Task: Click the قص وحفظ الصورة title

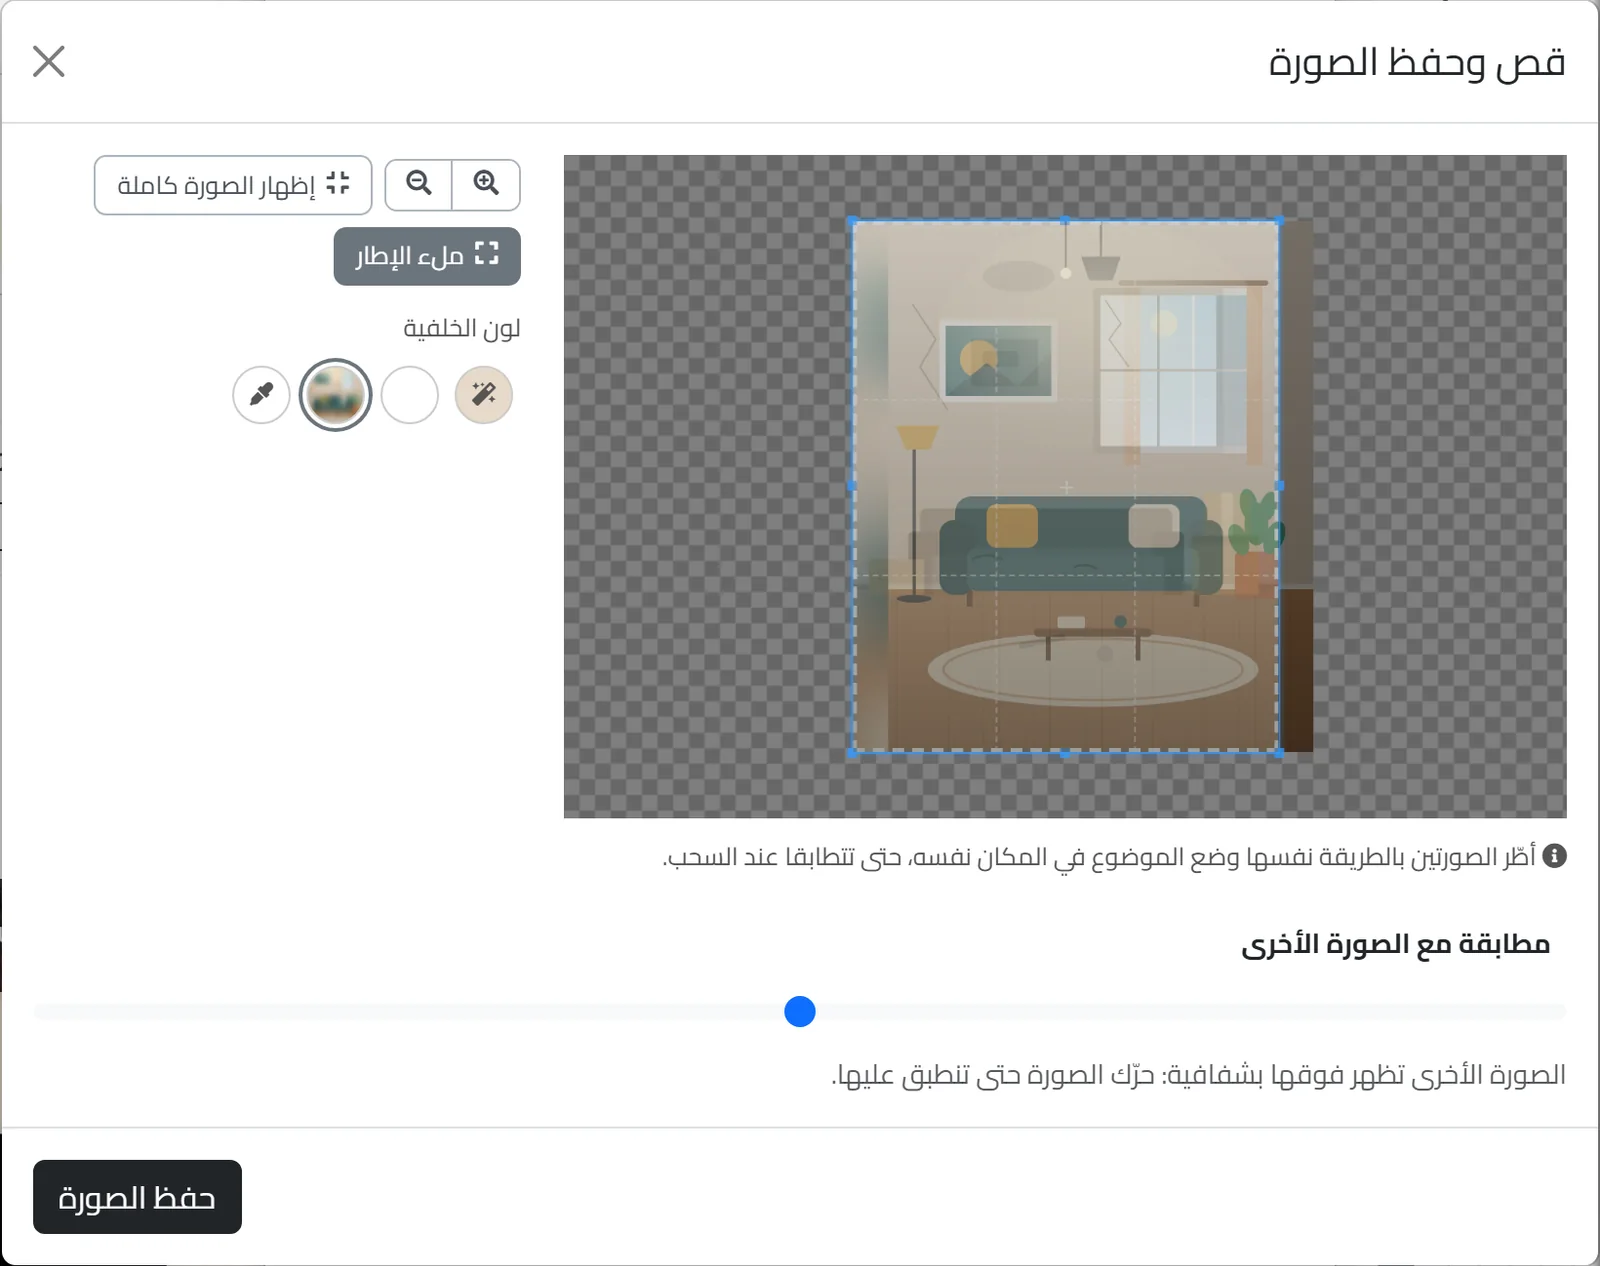Action: (1417, 62)
